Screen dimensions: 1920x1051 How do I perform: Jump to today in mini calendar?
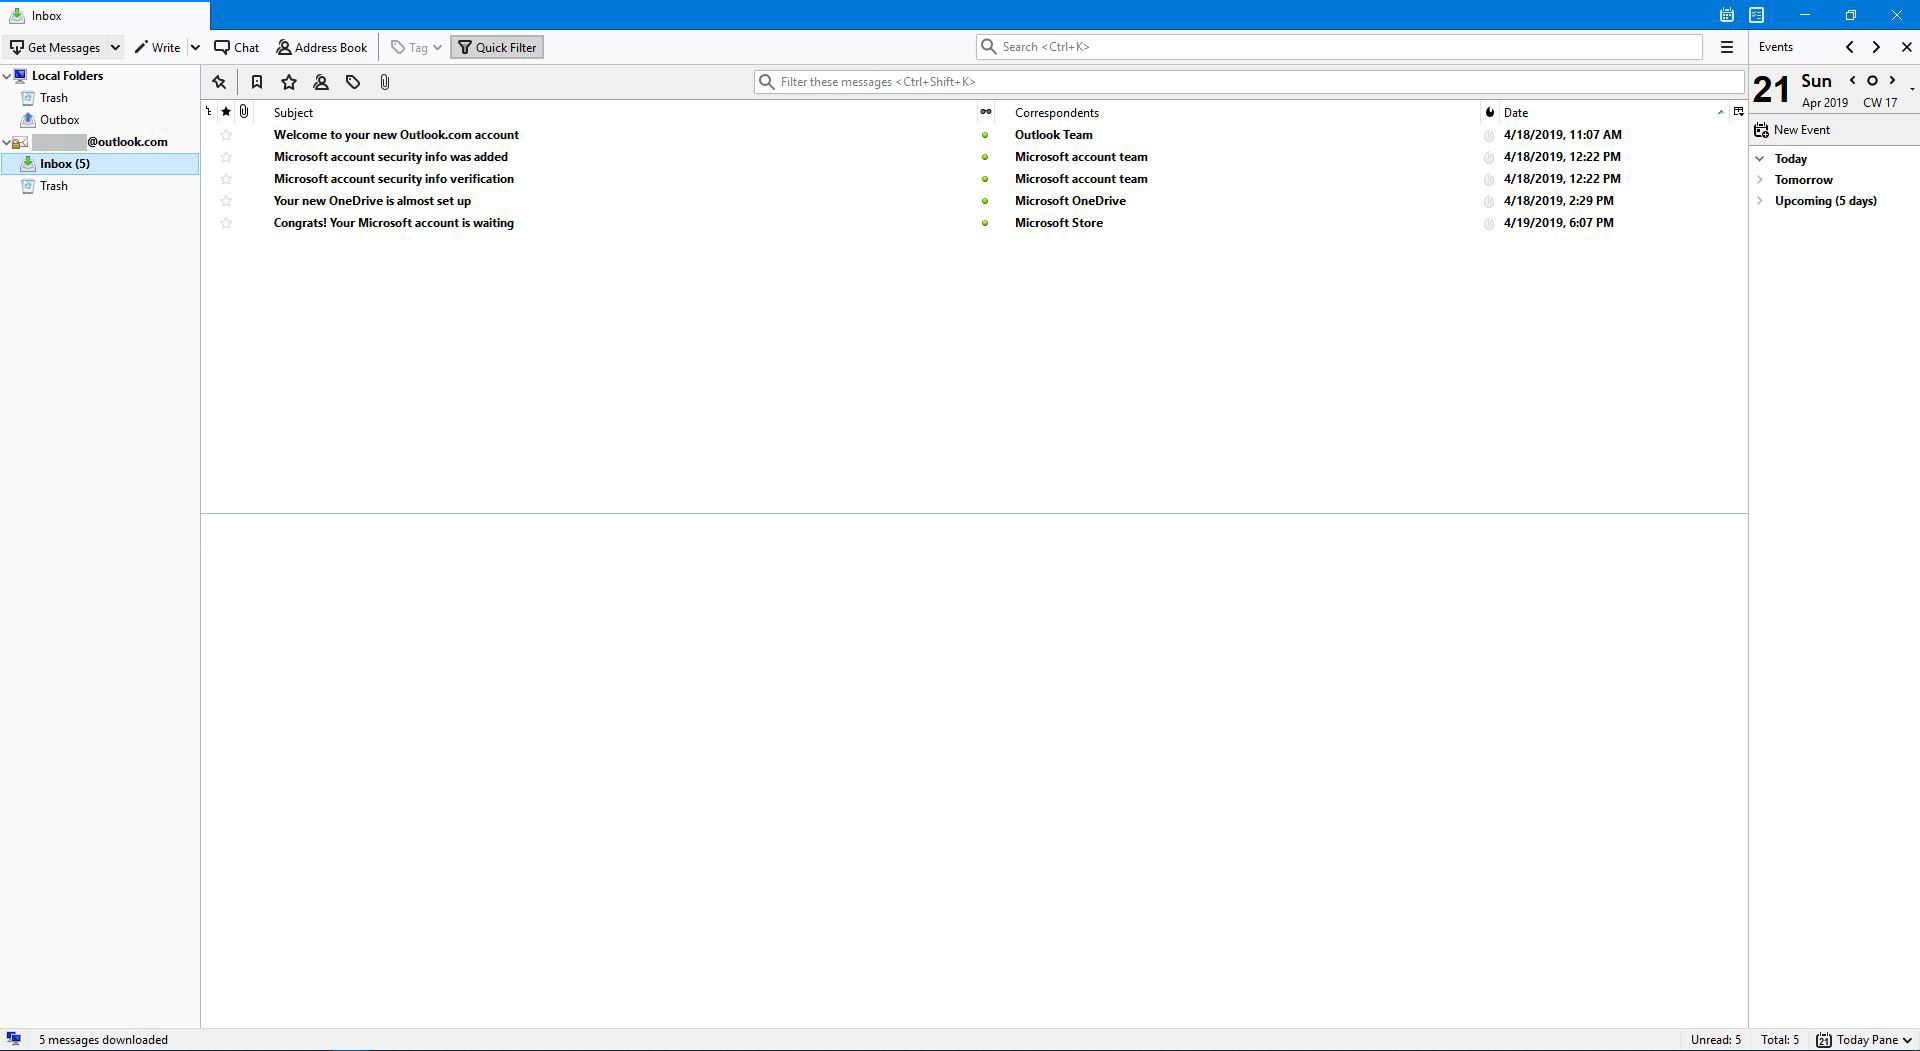1872,81
